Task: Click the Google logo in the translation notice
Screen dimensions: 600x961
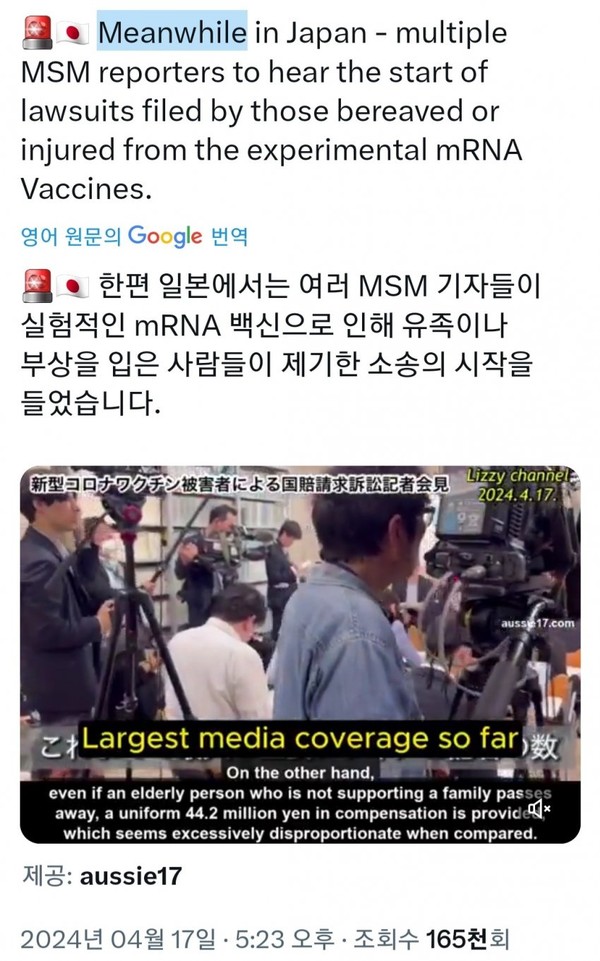Action: pyautogui.click(x=165, y=236)
